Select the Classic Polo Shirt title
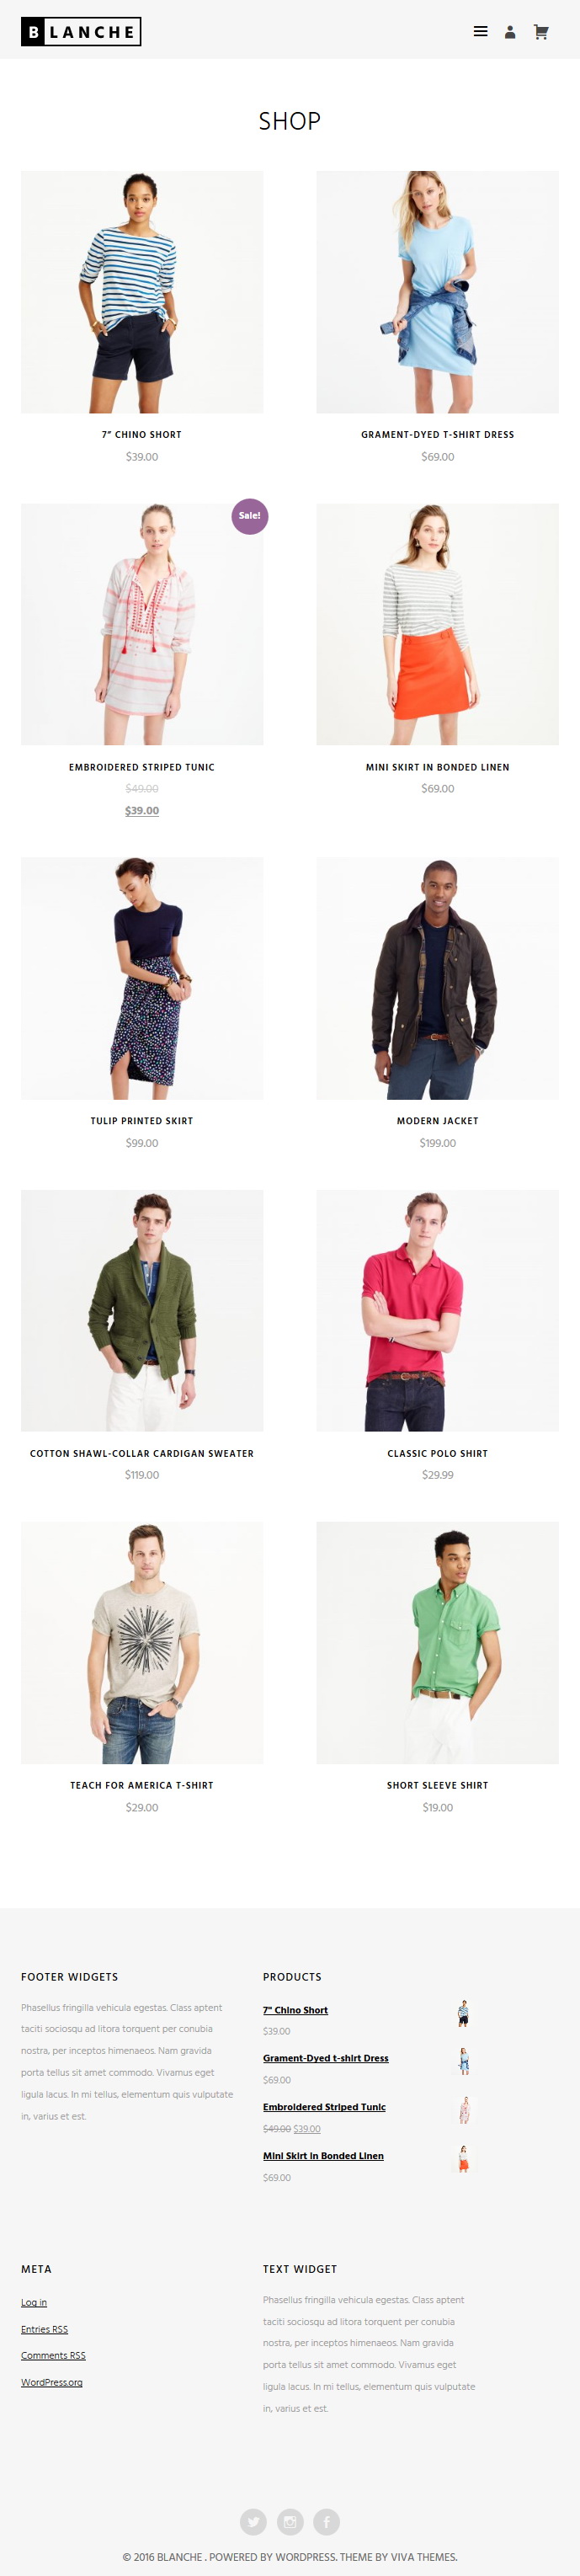The image size is (580, 2576). tap(438, 1453)
